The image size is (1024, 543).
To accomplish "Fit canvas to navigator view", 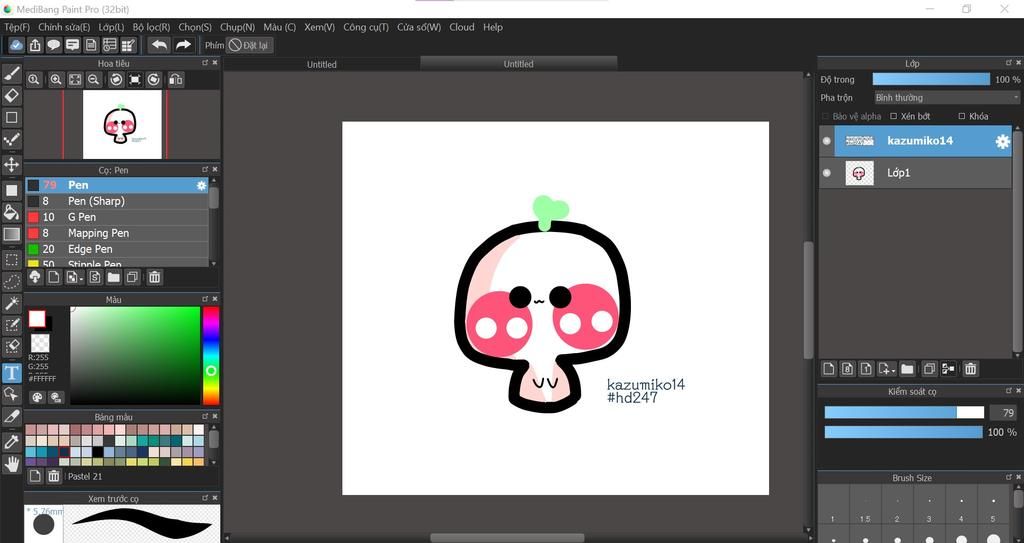I will tap(75, 80).
